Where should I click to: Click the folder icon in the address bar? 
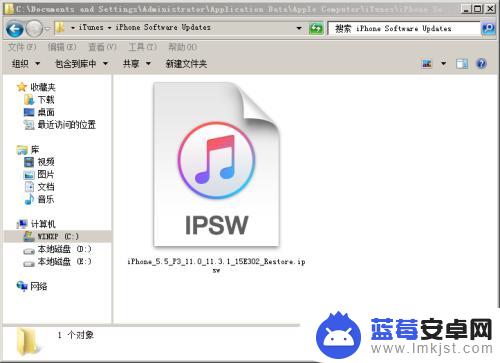point(60,28)
